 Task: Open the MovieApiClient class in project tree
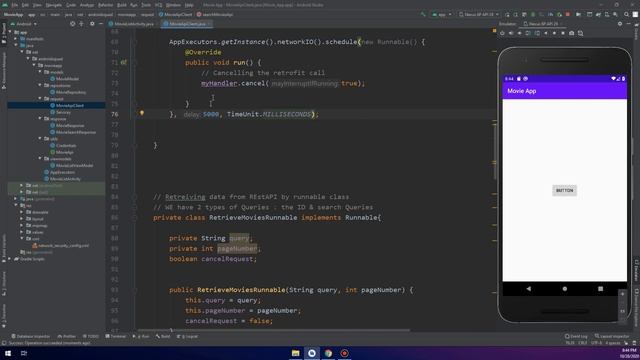tap(69, 105)
